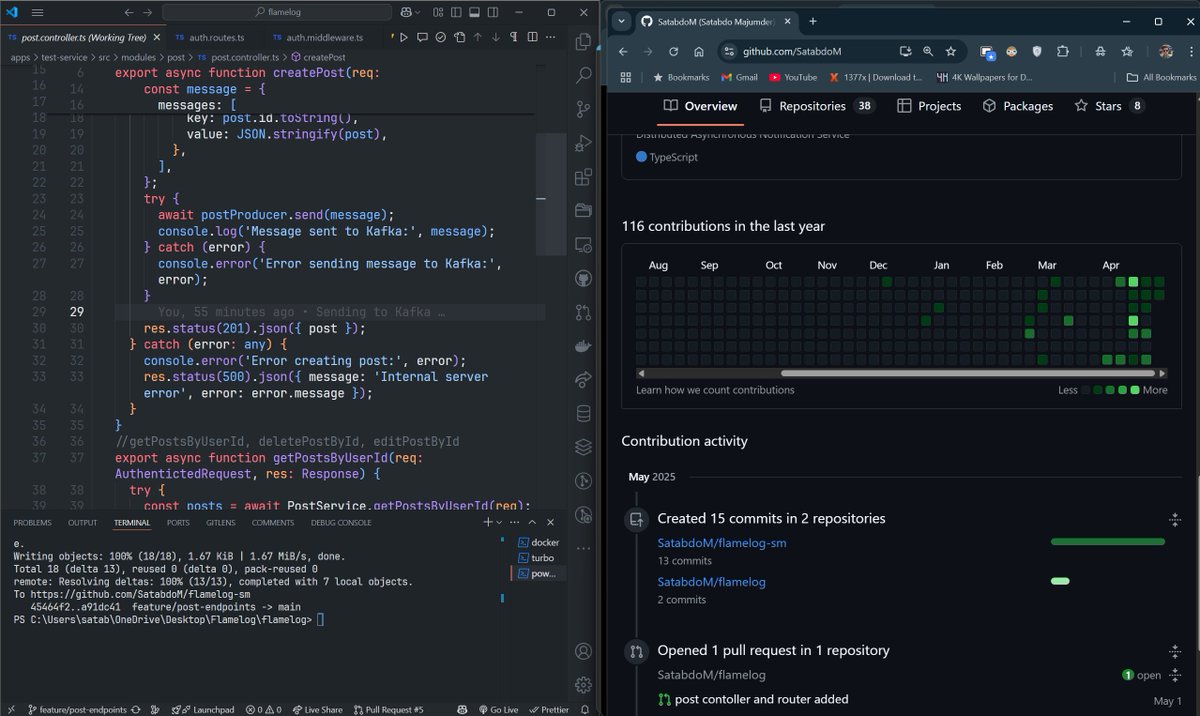Click the VS Code hamburger menu
1200x716 pixels.
click(37, 13)
